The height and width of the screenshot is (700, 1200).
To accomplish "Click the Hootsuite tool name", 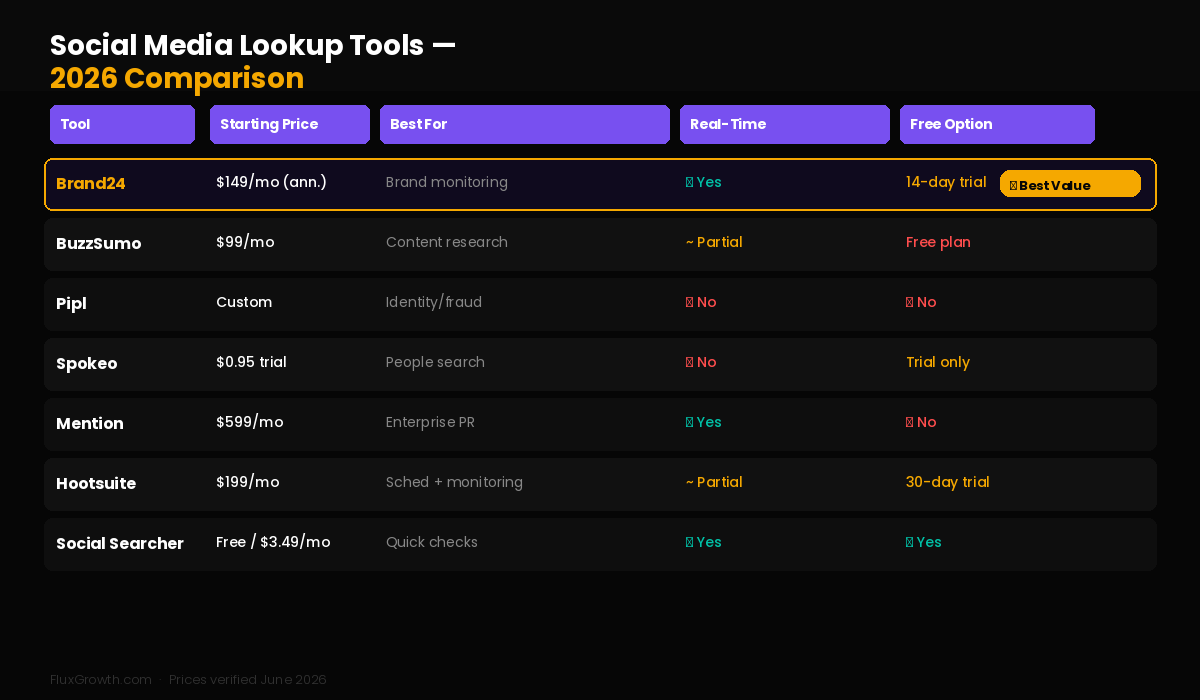I will pos(96,484).
